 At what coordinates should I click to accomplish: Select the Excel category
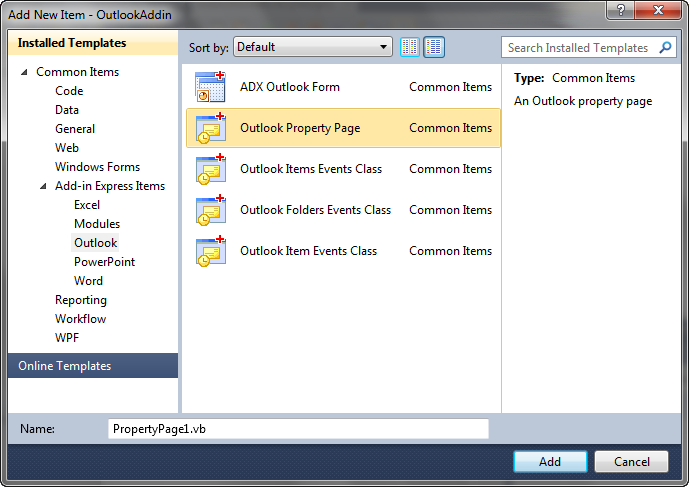click(x=87, y=205)
